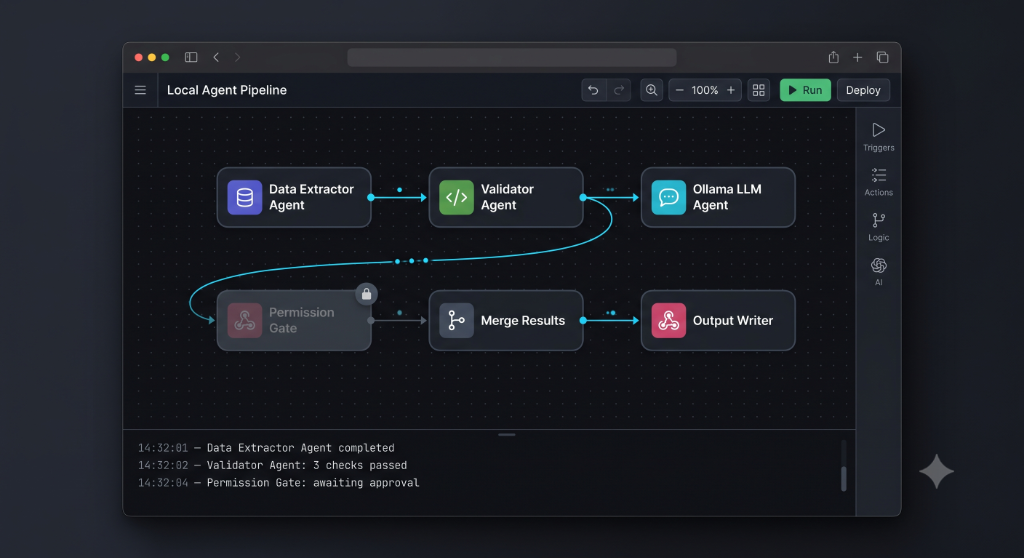Click the Permission Gate output port

[x=371, y=320]
